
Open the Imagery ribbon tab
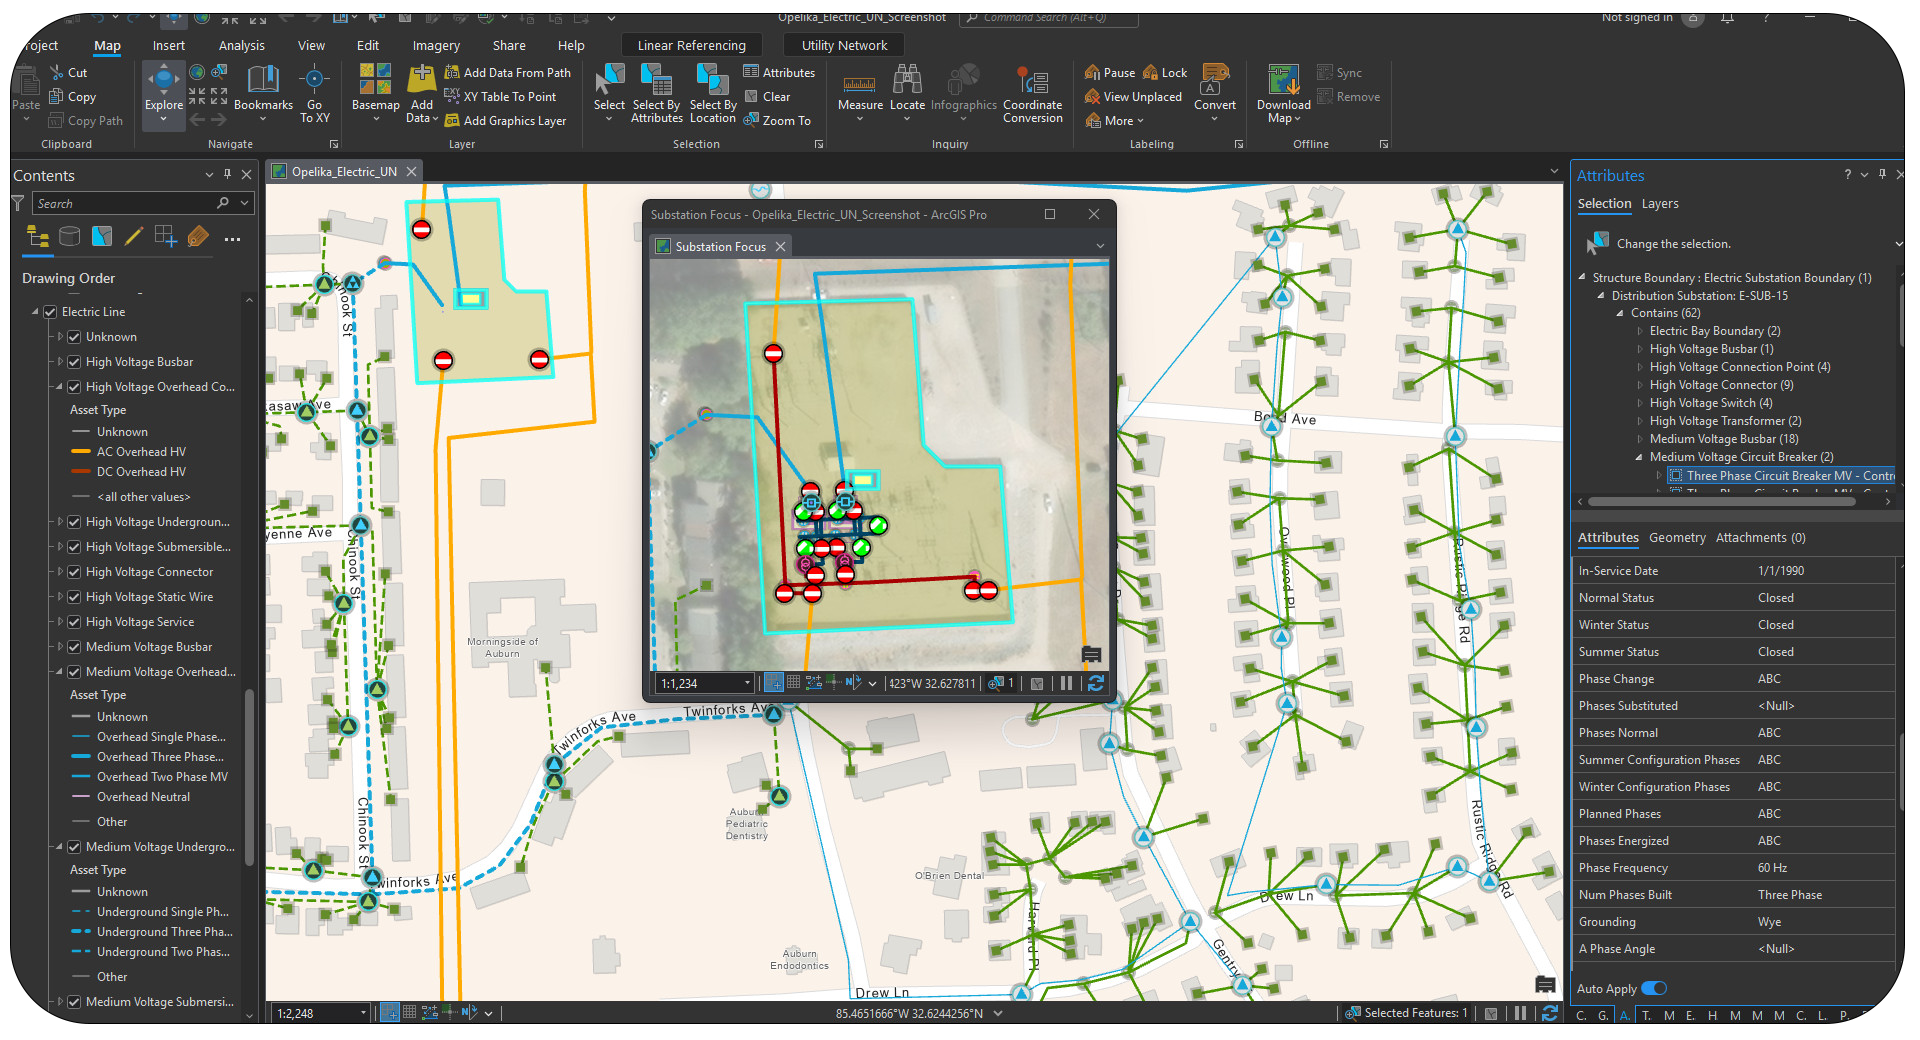click(x=436, y=45)
